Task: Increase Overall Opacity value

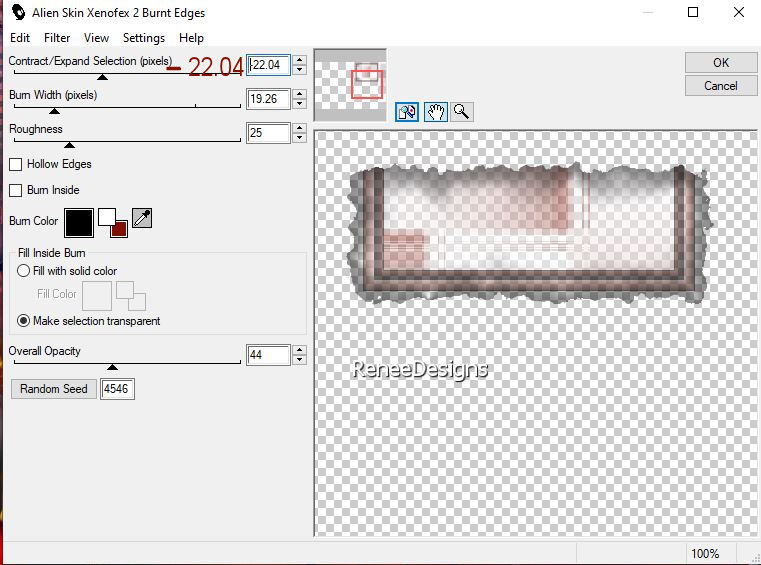Action: coord(299,350)
